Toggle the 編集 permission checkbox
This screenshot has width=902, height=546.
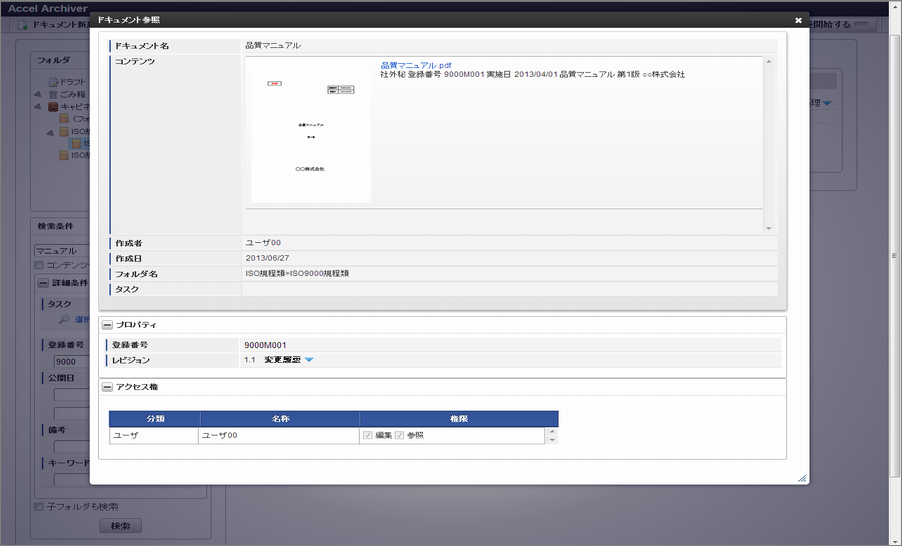point(368,436)
